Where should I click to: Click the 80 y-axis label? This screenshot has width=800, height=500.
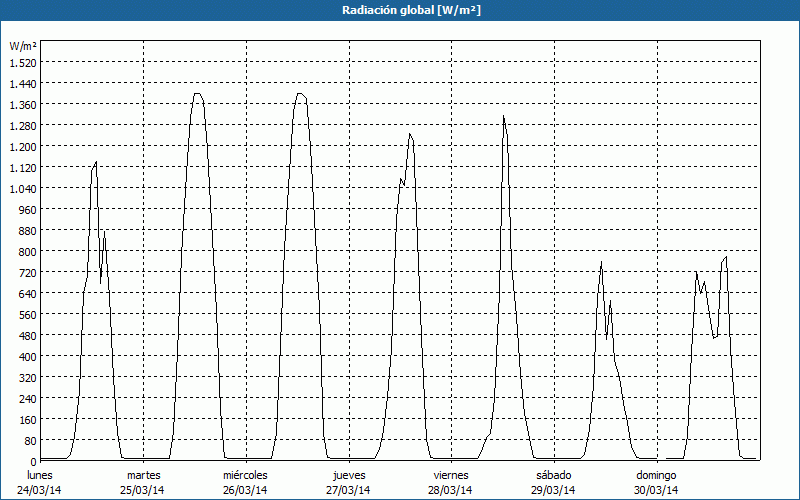(x=30, y=440)
